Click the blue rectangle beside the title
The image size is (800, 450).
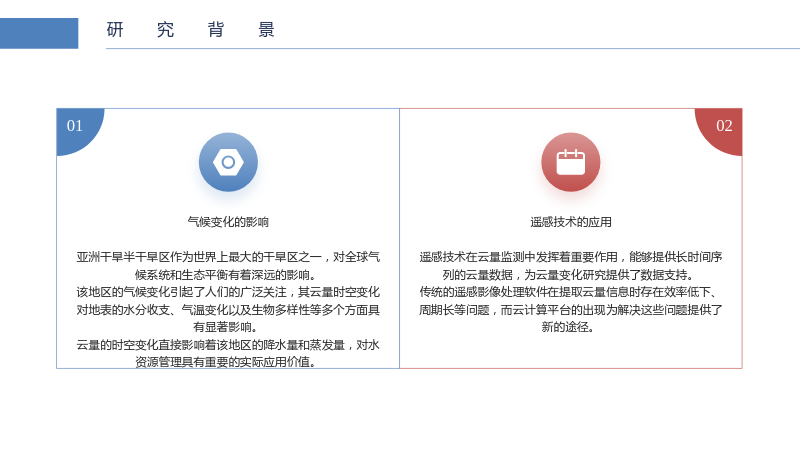(39, 33)
